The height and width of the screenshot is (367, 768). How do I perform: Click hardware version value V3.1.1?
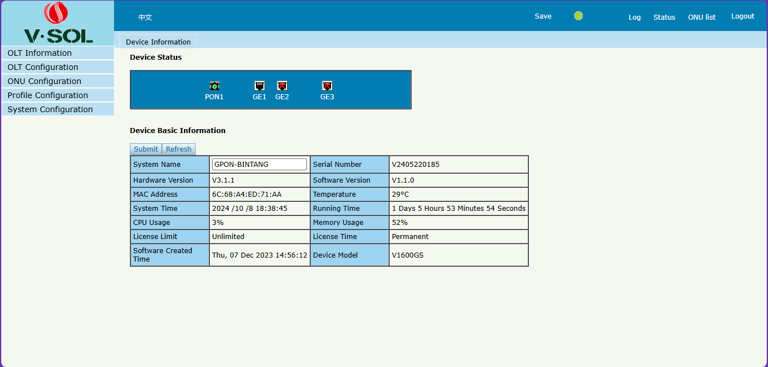coord(223,180)
